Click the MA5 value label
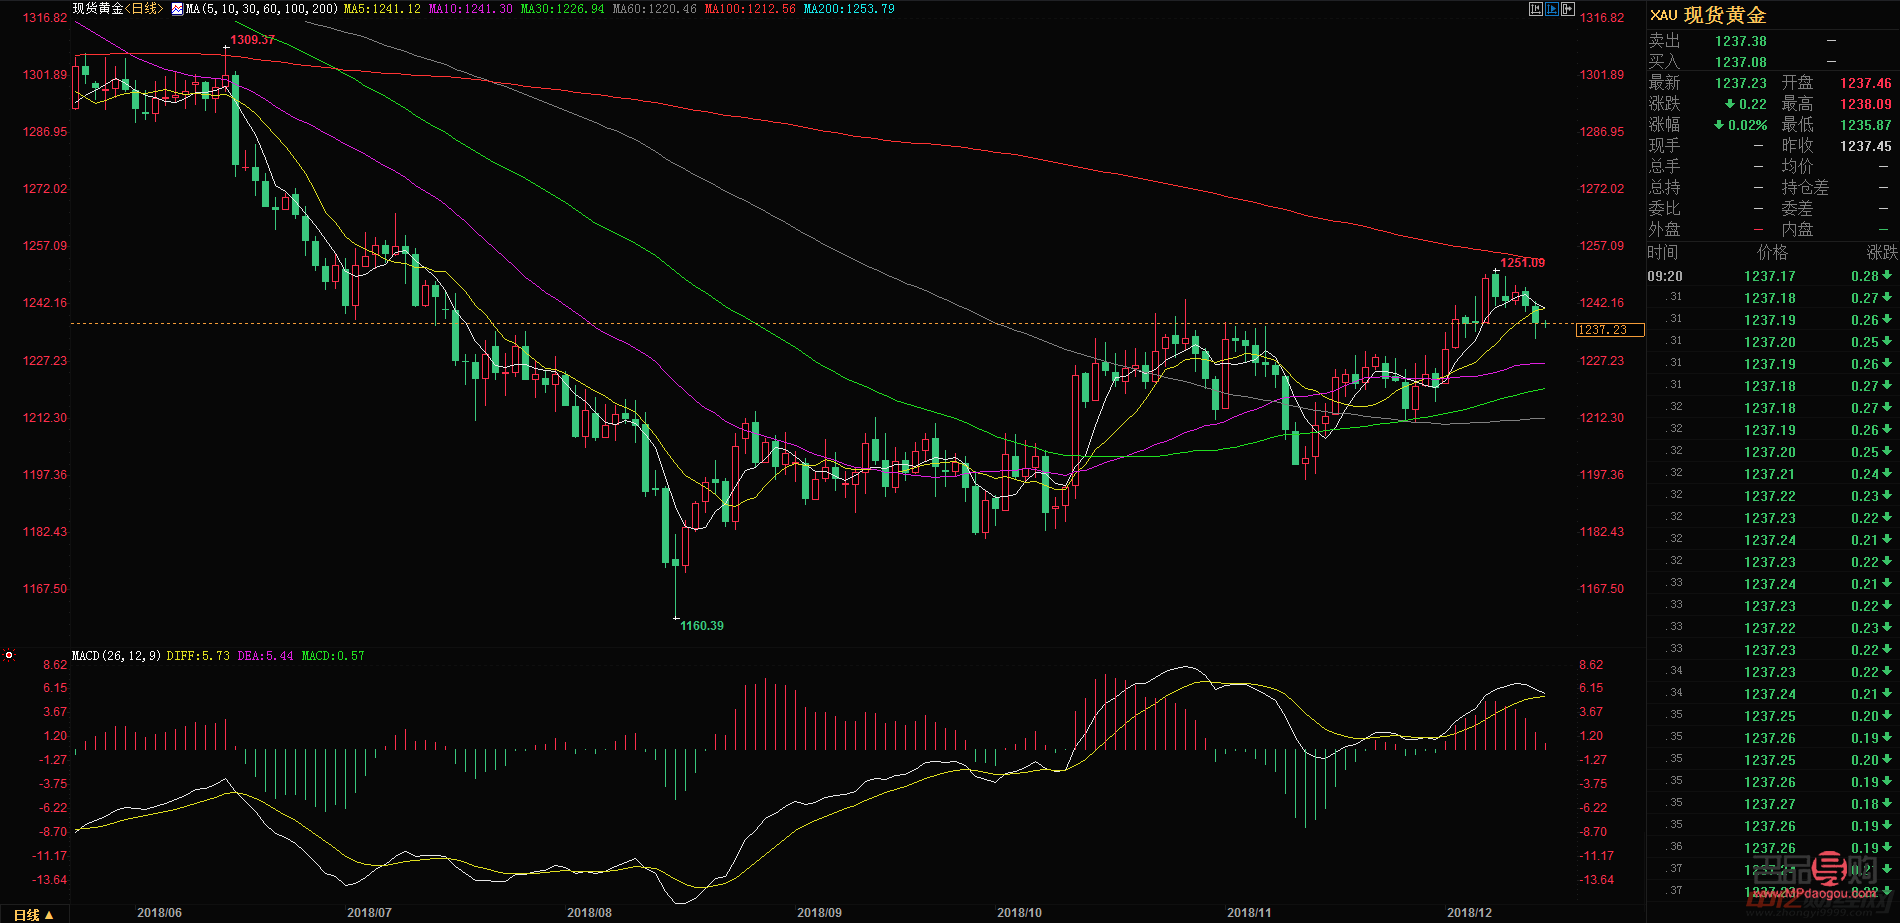The height and width of the screenshot is (923, 1900). [x=381, y=9]
